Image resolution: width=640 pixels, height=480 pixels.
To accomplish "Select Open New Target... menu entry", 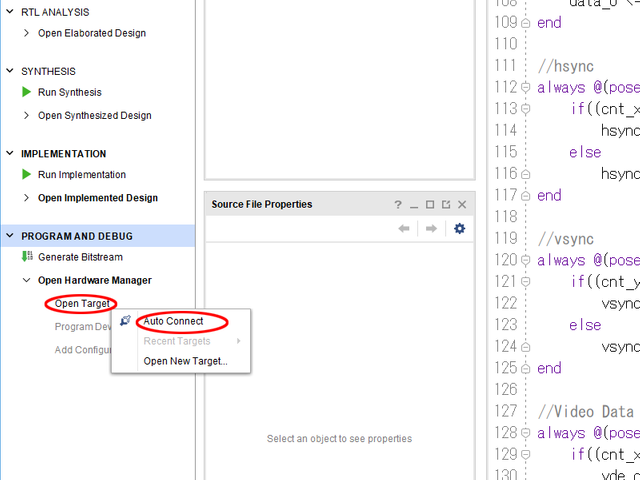I will coord(185,361).
